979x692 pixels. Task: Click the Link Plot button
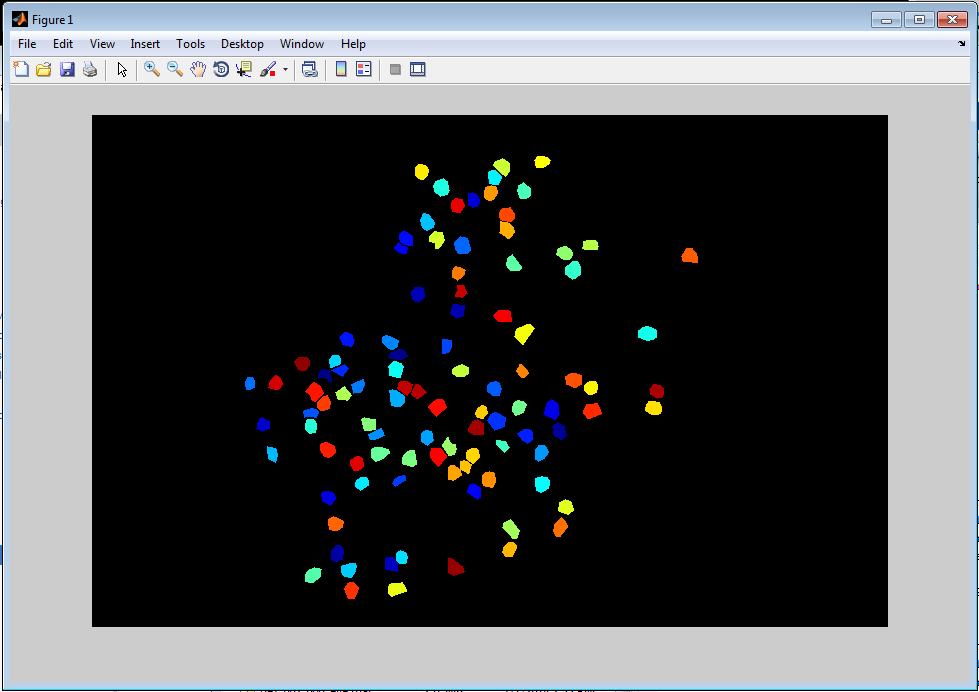[x=310, y=69]
